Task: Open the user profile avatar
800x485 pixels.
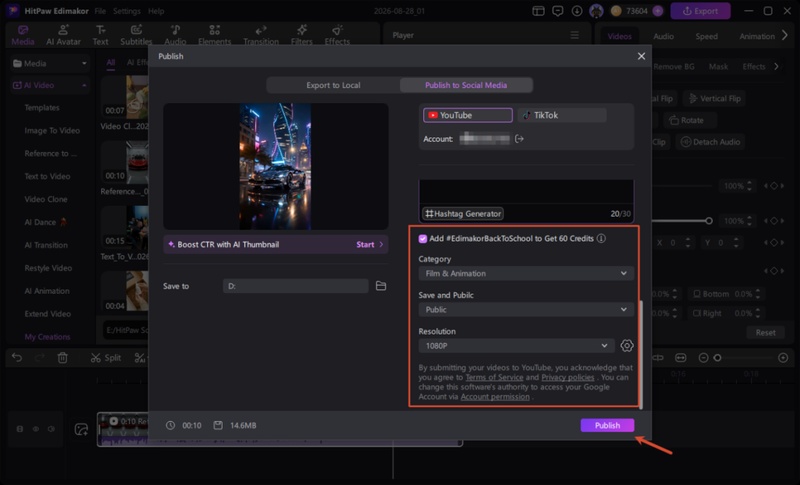Action: [x=596, y=11]
